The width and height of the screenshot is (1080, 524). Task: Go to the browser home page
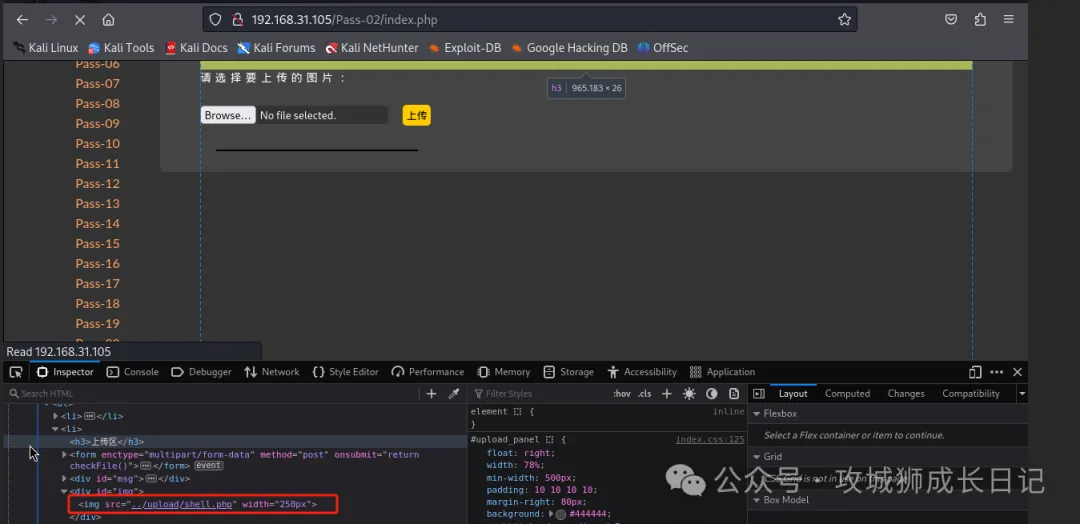tap(108, 19)
